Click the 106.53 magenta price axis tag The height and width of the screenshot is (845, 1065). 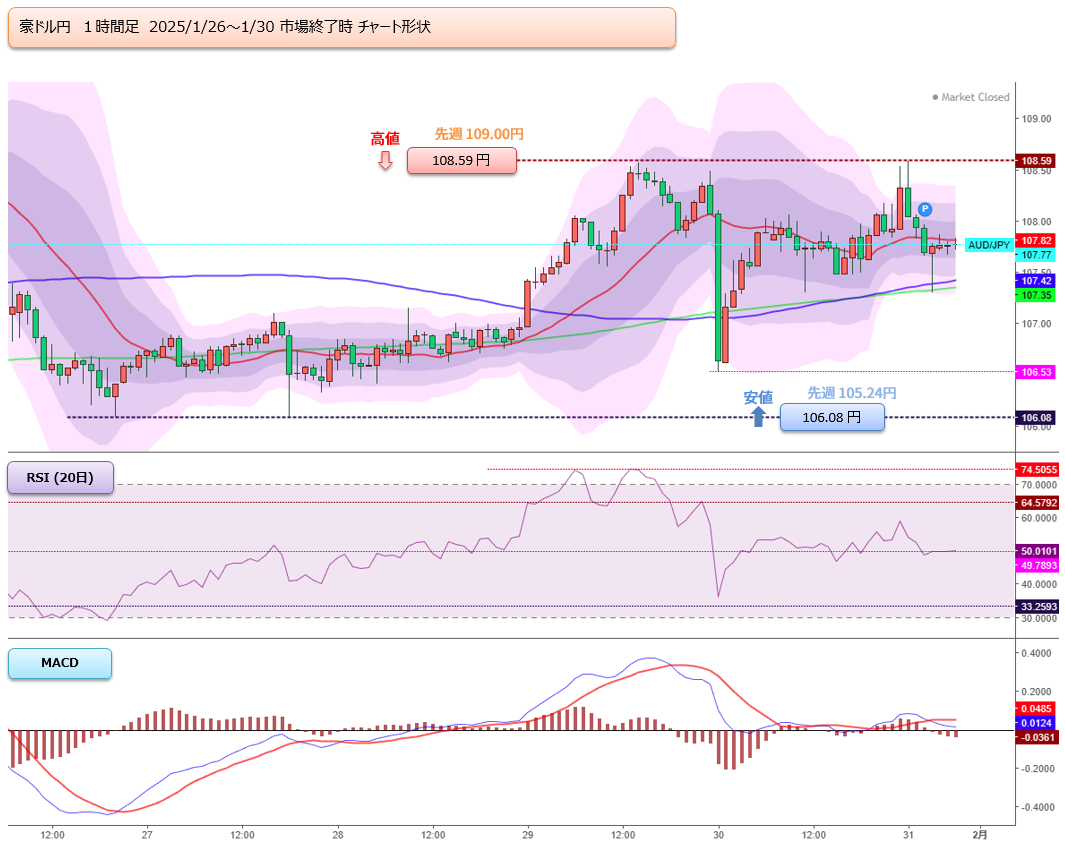(1036, 372)
